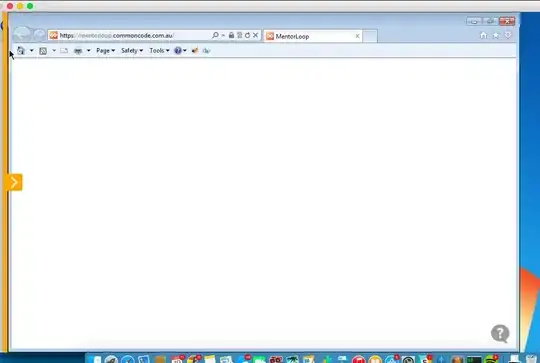Go forward with the Forward arrow

(40, 35)
